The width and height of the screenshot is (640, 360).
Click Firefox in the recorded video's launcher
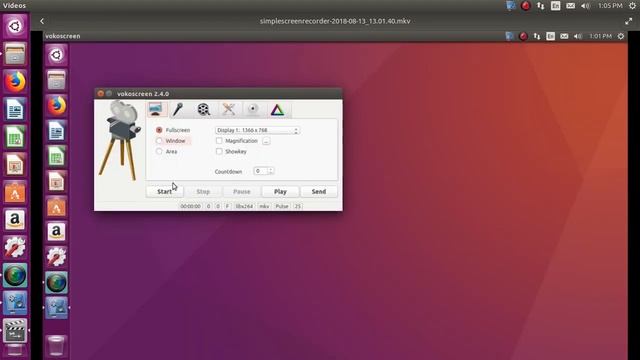tap(56, 105)
